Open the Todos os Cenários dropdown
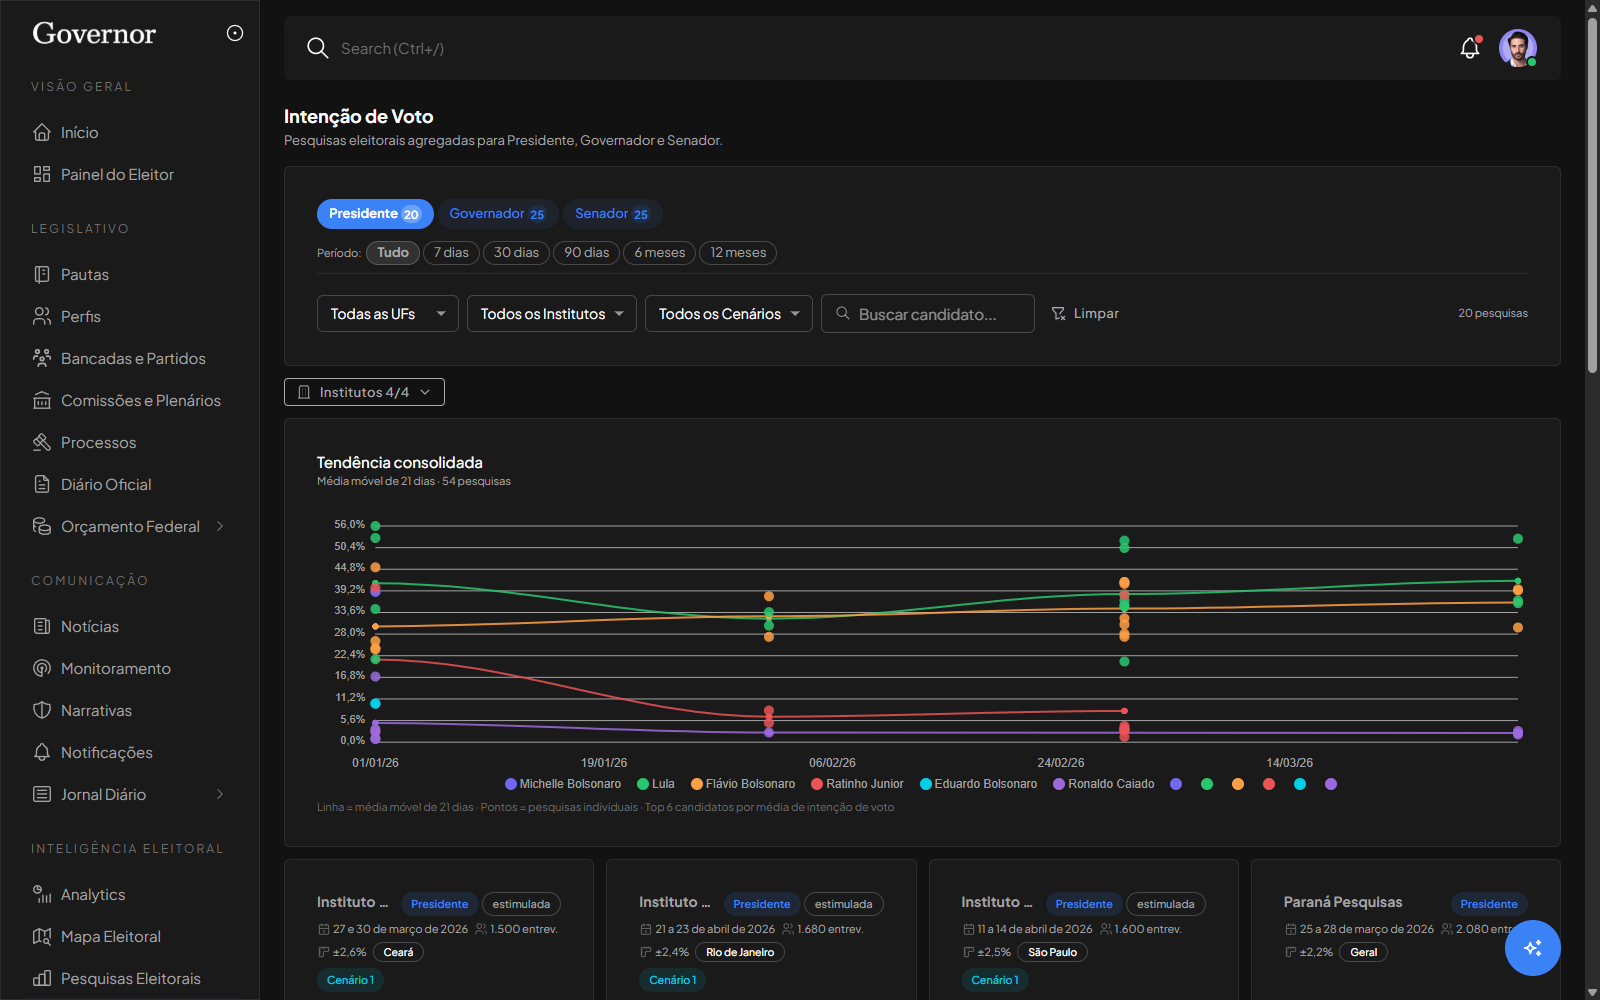 click(729, 314)
